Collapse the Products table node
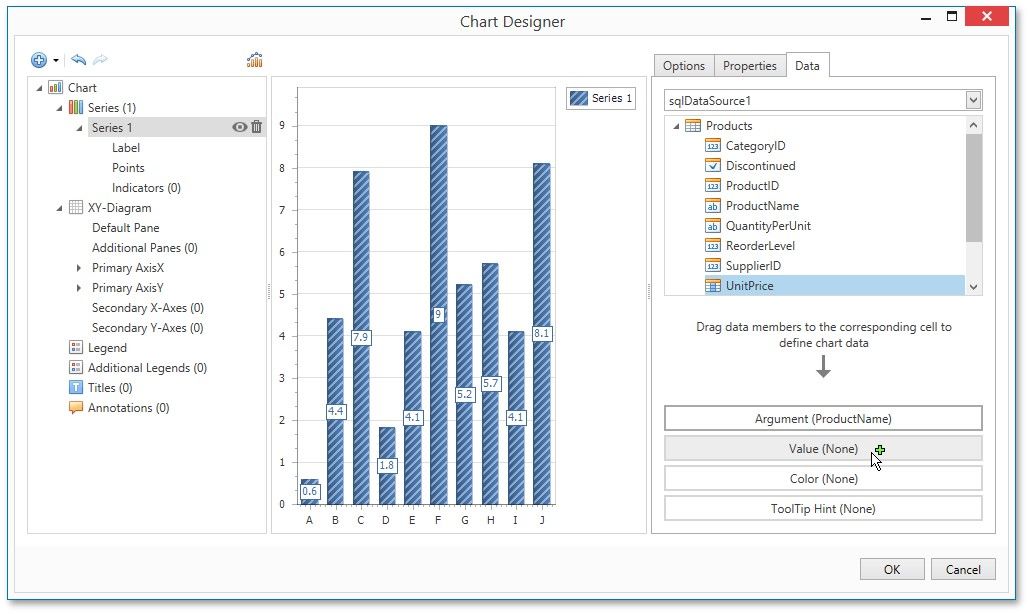 (x=677, y=126)
